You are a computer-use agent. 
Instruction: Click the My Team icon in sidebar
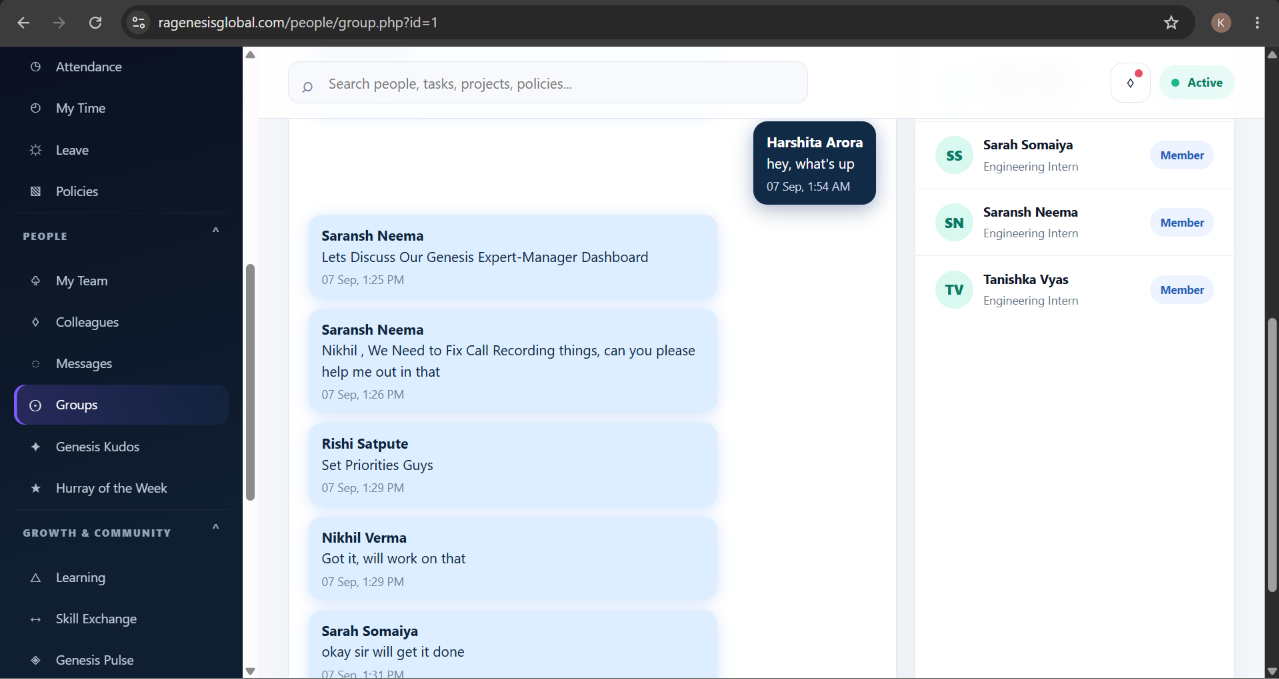click(x=36, y=281)
